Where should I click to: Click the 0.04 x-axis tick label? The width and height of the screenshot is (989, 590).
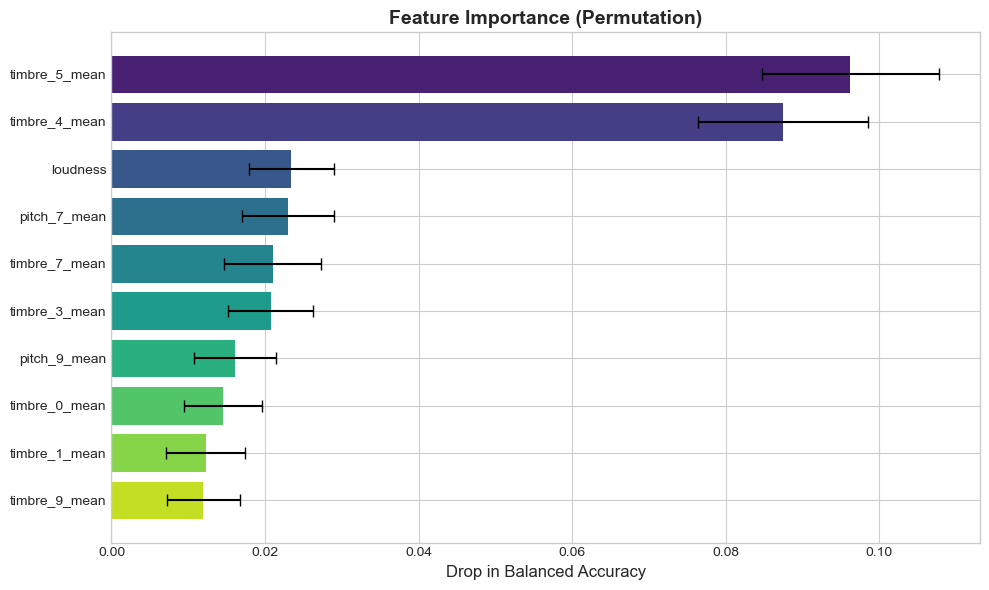[x=419, y=552]
